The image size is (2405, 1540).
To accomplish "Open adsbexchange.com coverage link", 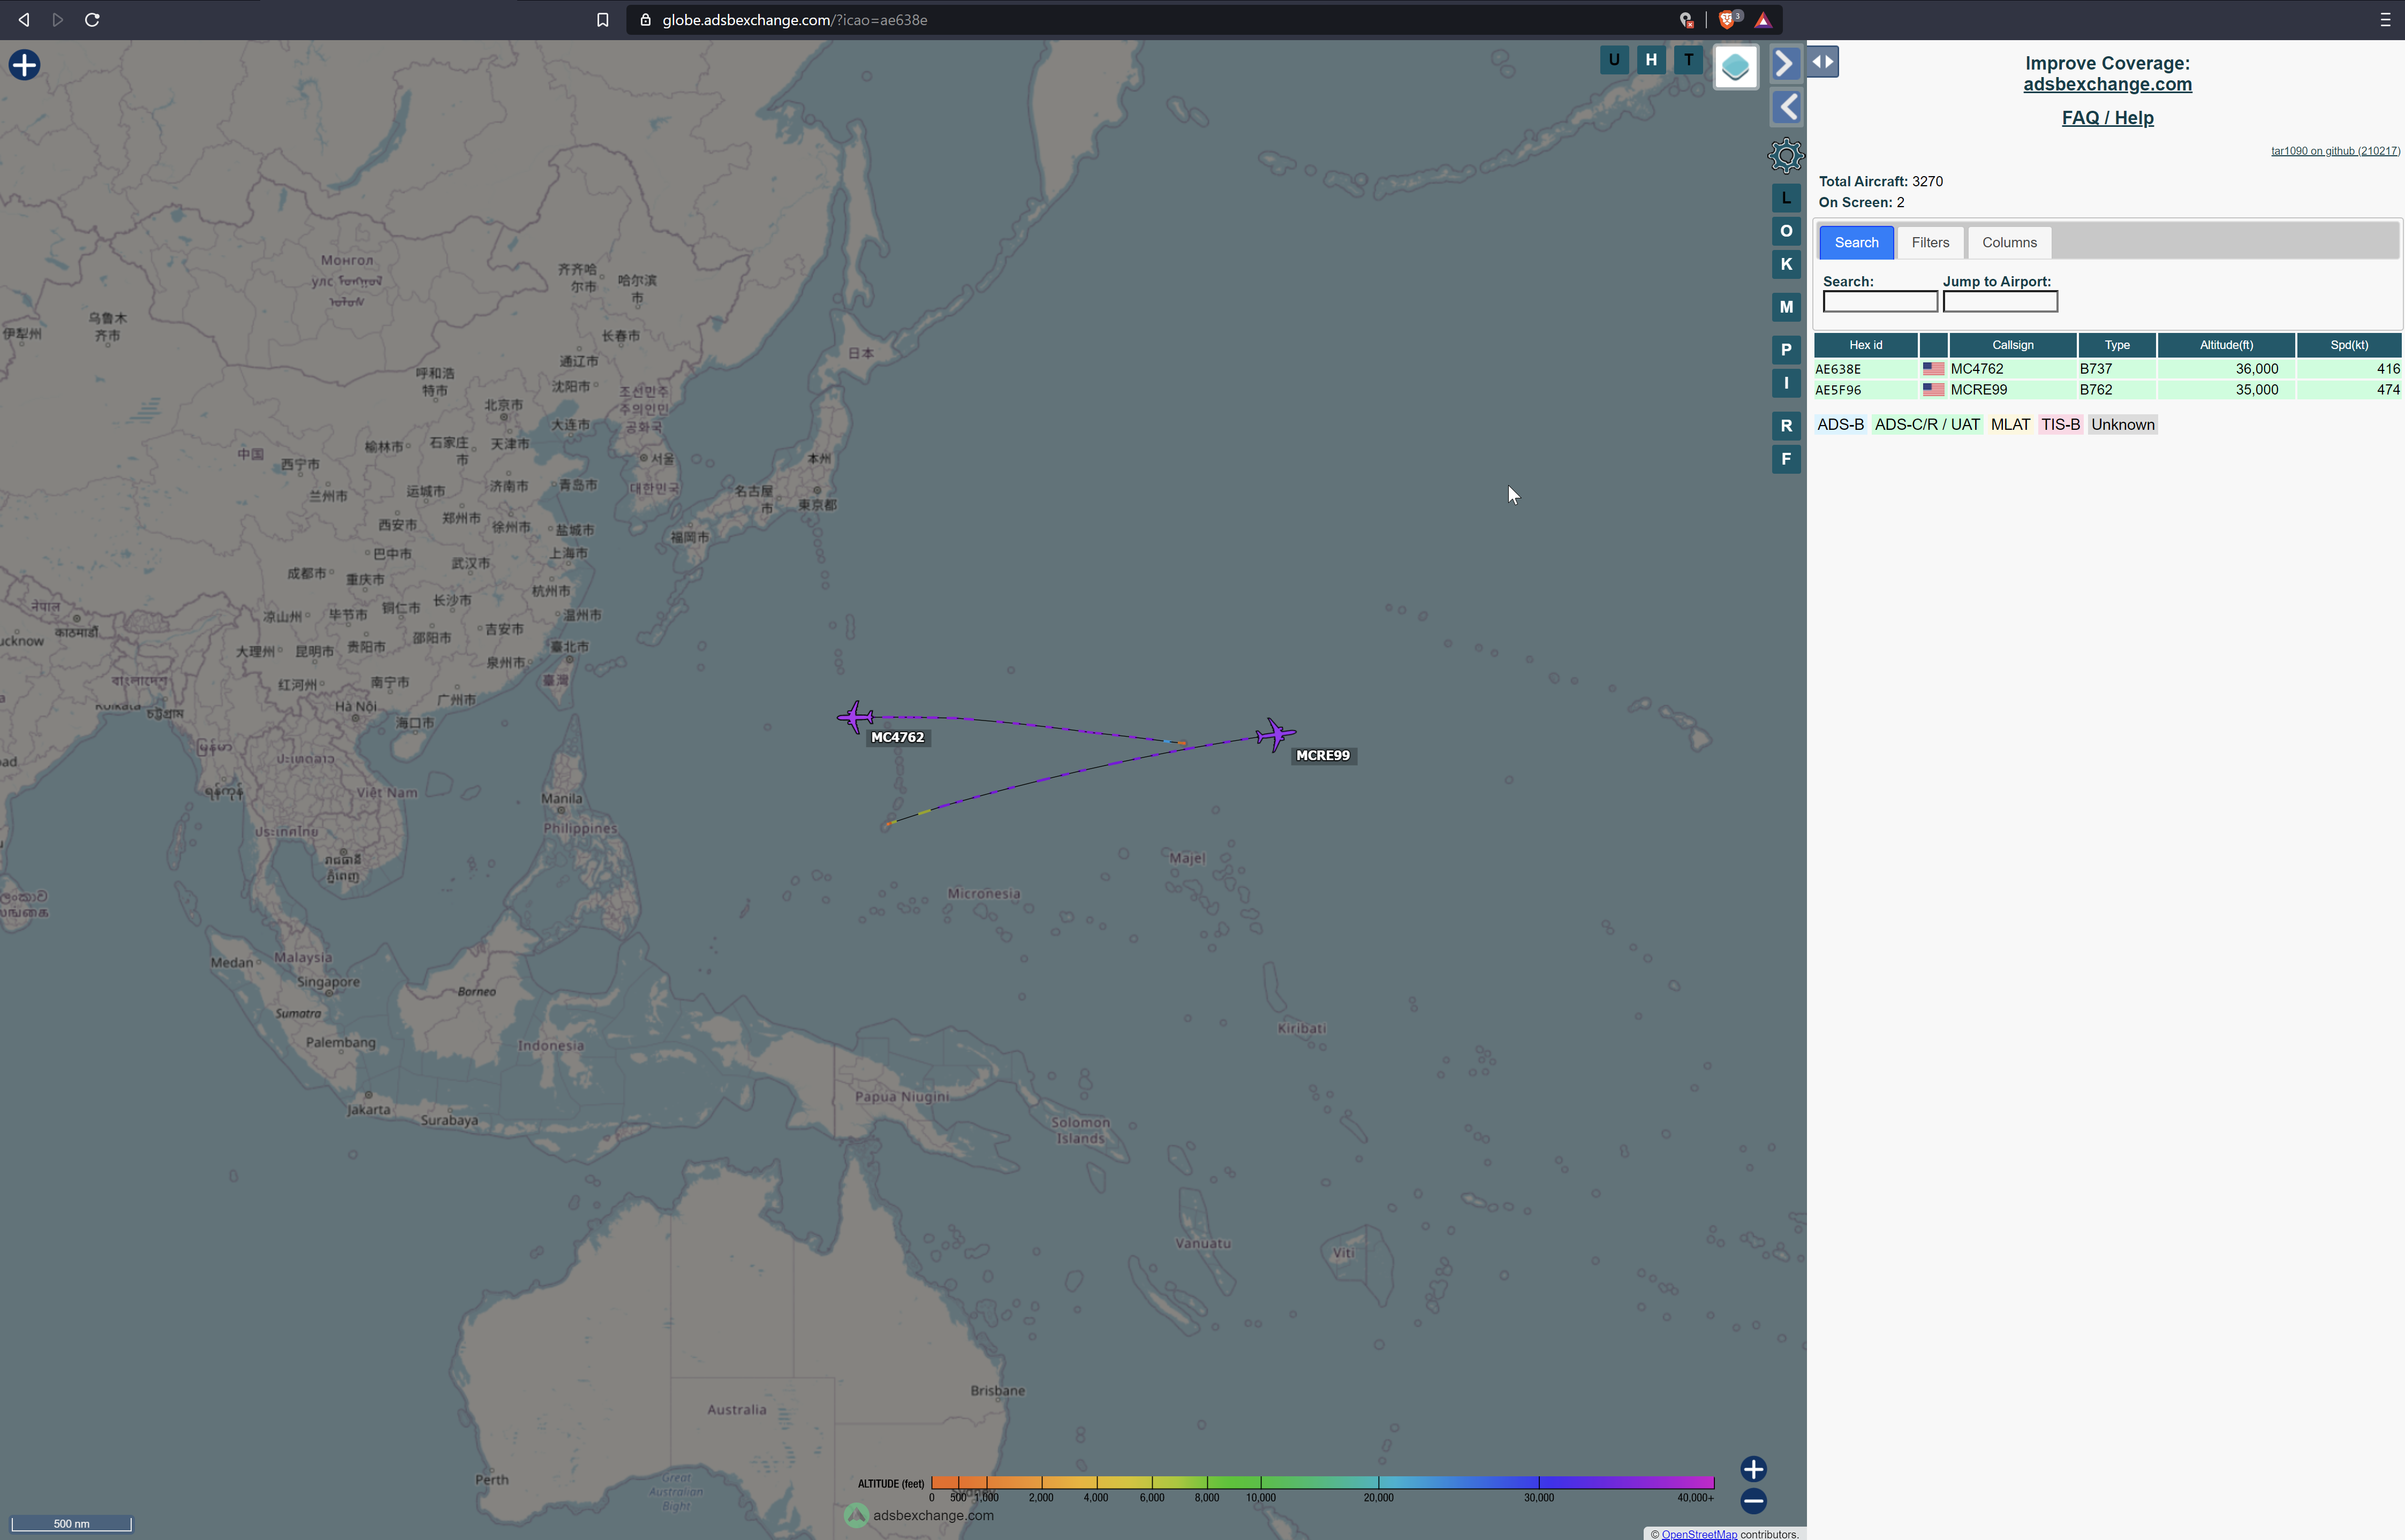I will point(2107,85).
